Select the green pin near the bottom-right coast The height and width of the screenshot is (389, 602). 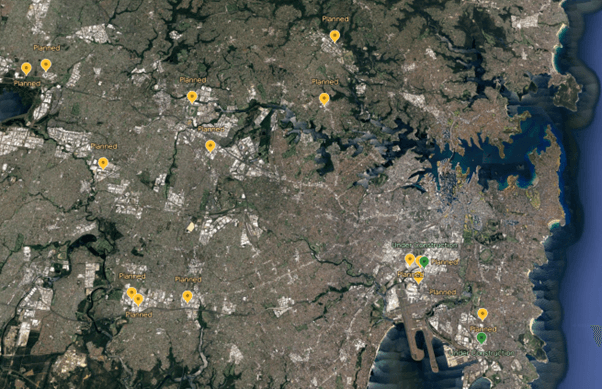pyautogui.click(x=481, y=338)
